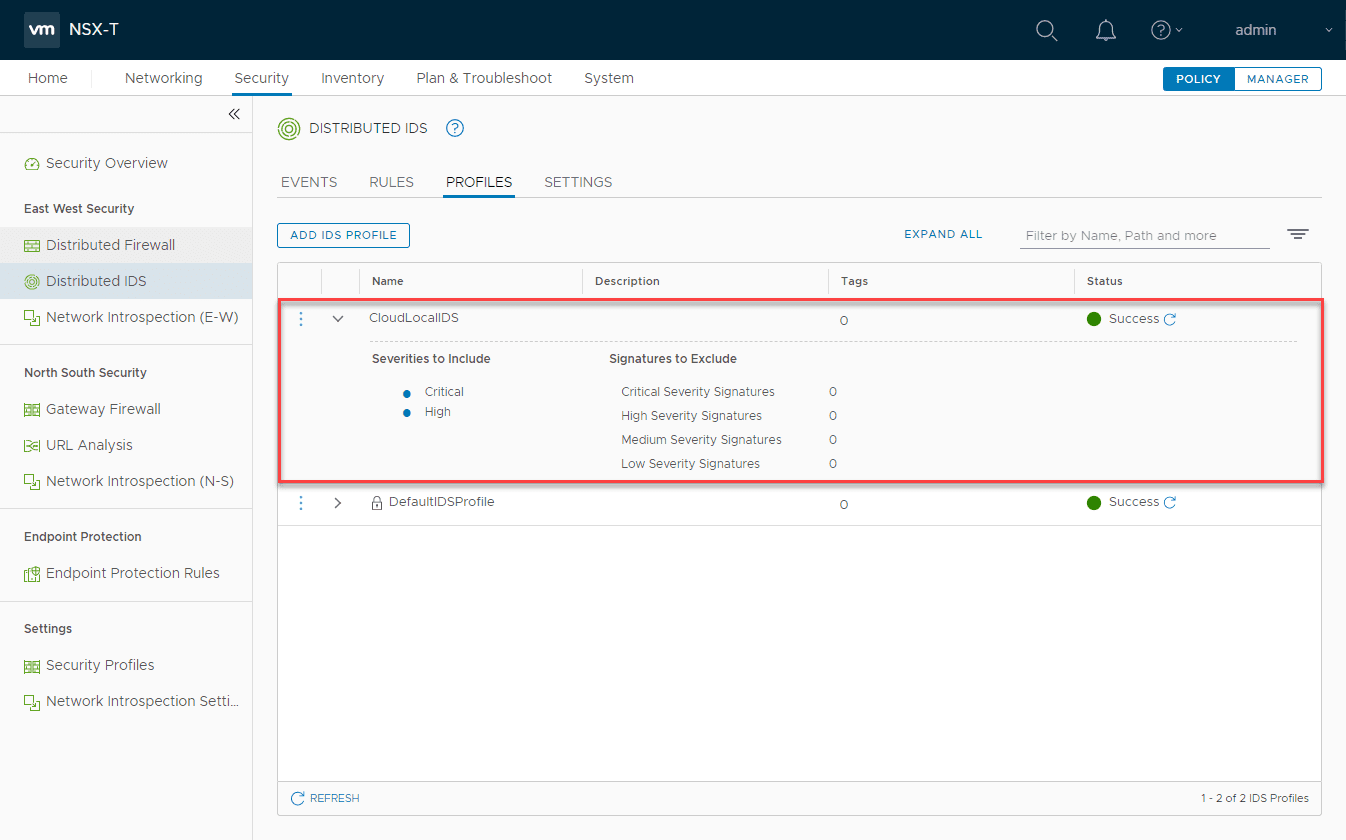The image size is (1346, 840).
Task: Click the CloudLocalIDS profile name
Action: (414, 318)
